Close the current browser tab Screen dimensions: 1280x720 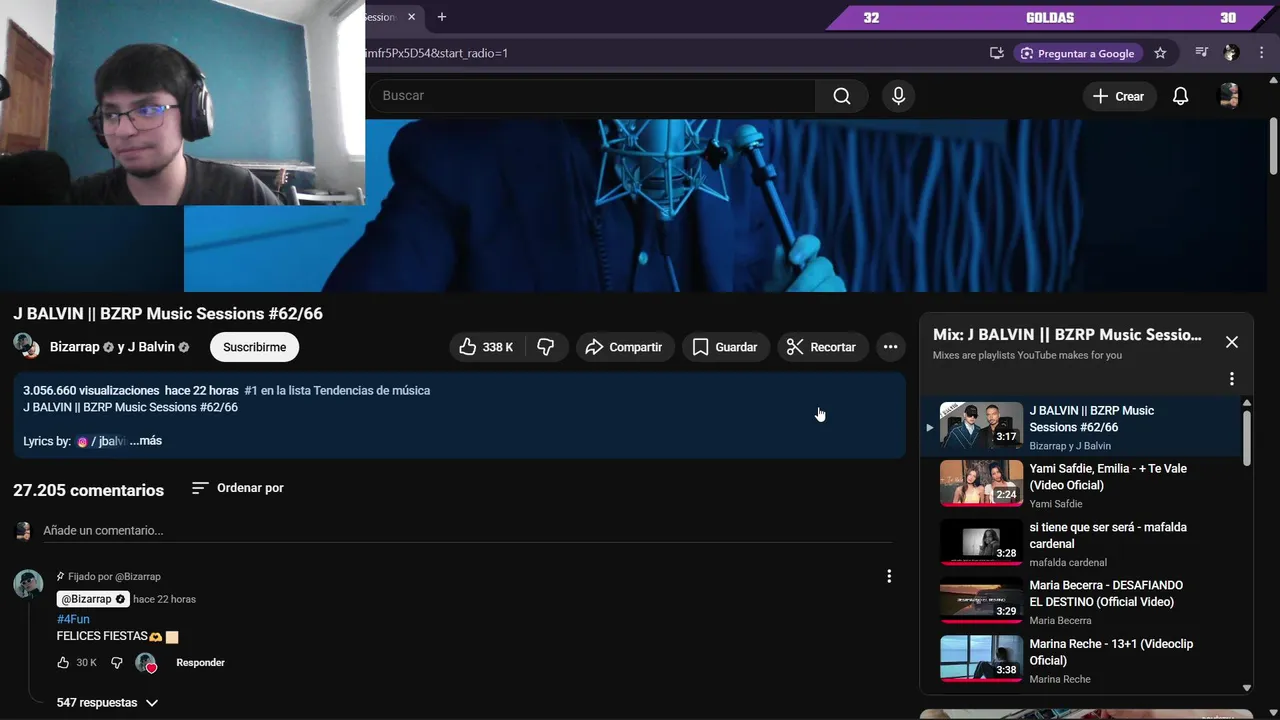[411, 17]
